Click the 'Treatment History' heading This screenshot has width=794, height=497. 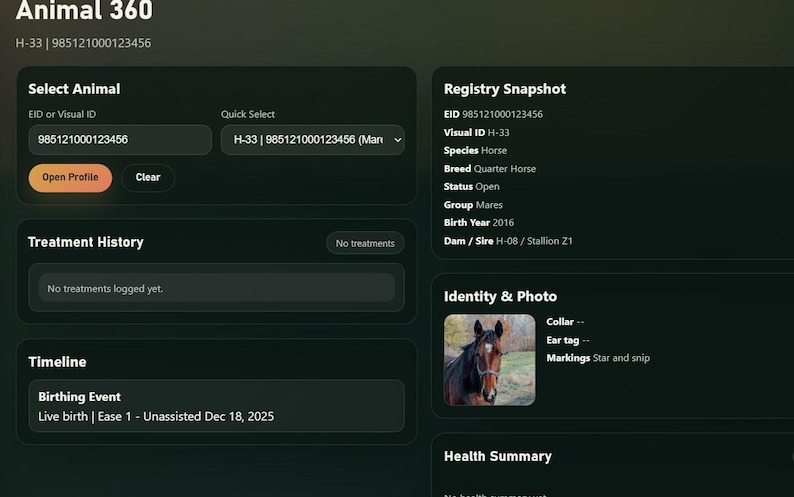click(x=86, y=242)
